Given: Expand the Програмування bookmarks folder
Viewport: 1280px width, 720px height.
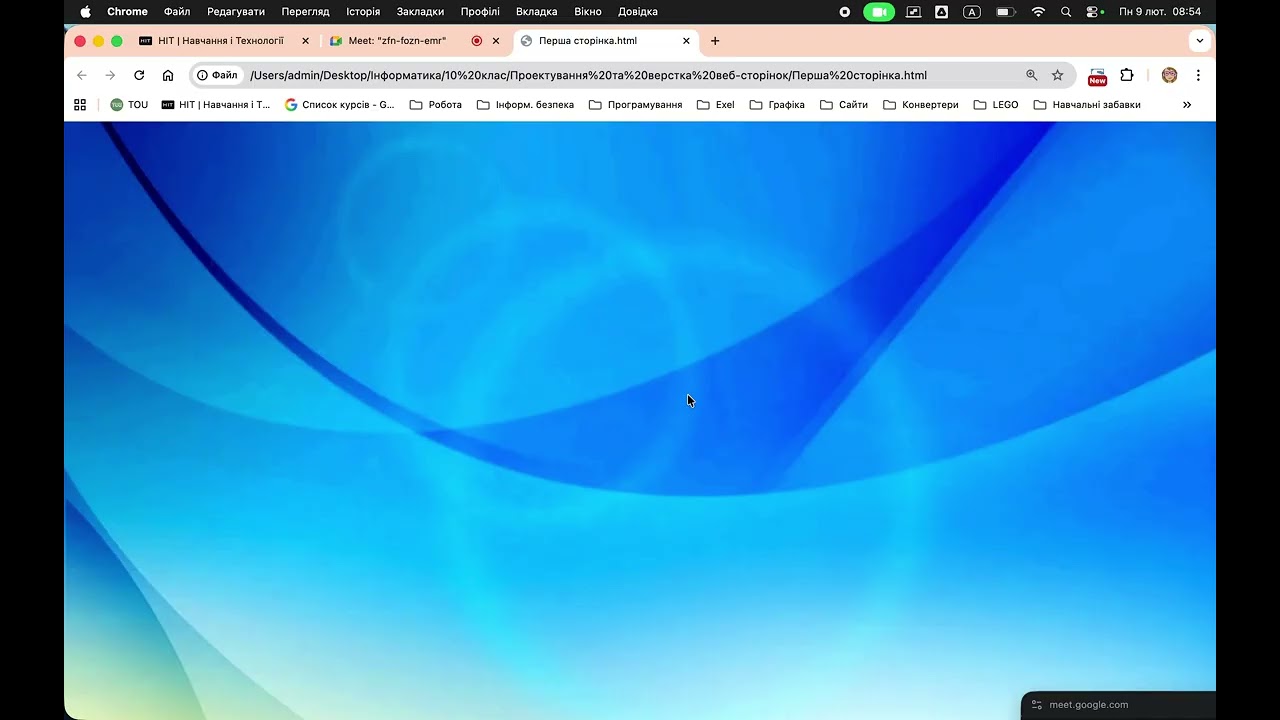Looking at the screenshot, I should [x=635, y=104].
